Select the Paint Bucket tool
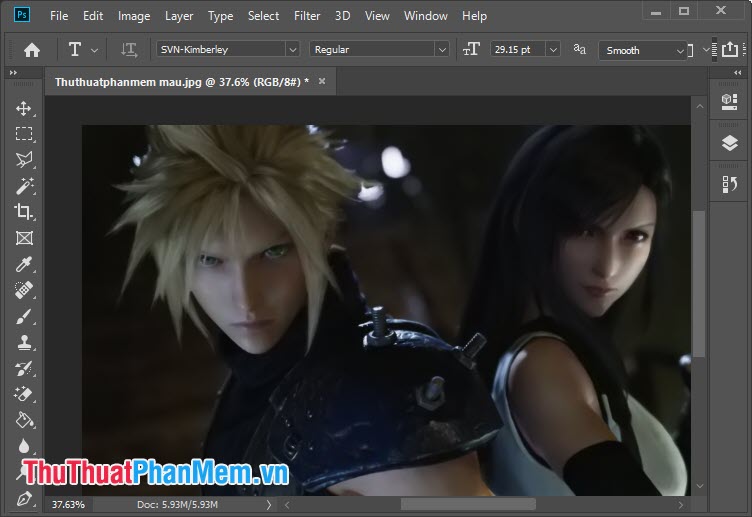The image size is (752, 517). pyautogui.click(x=24, y=421)
